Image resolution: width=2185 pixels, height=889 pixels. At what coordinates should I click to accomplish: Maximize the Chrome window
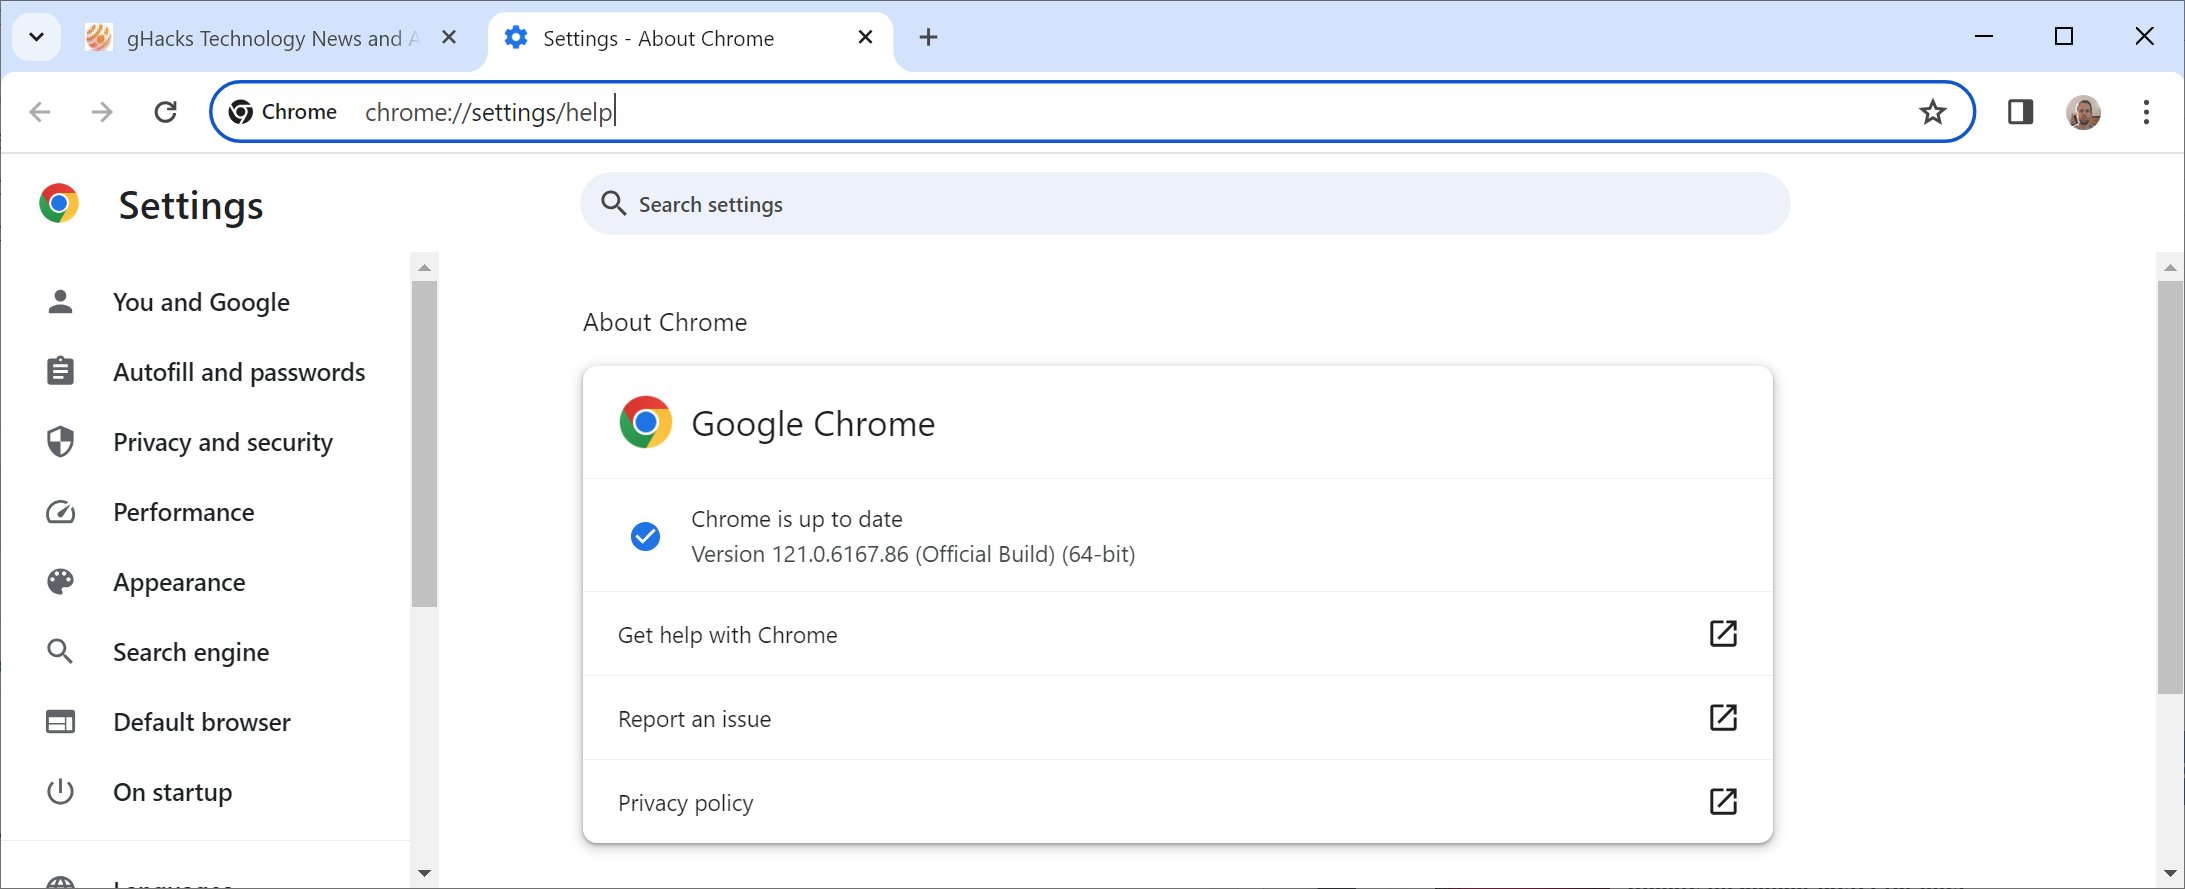click(2064, 37)
